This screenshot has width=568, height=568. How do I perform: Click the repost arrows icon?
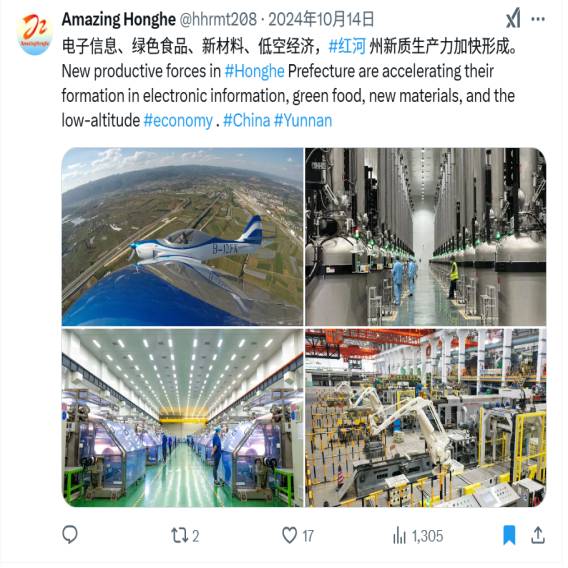[179, 536]
